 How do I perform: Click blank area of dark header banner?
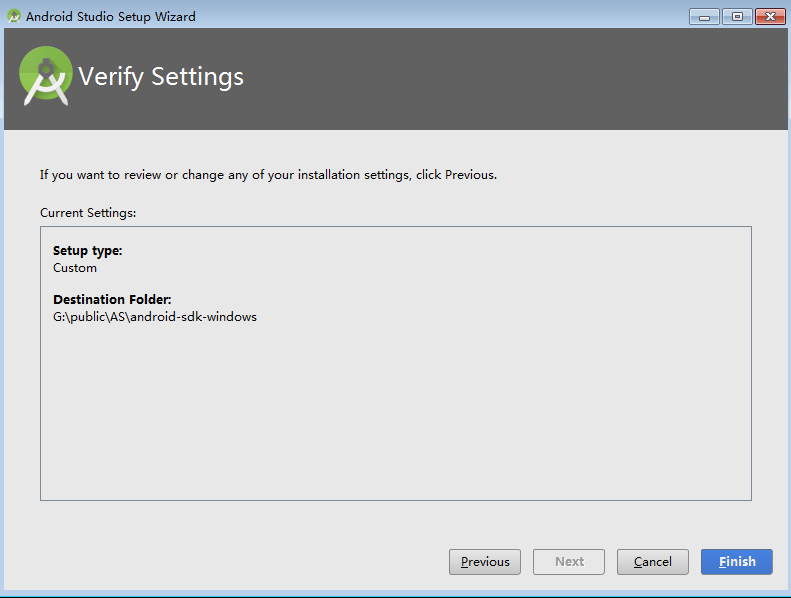tap(520, 80)
